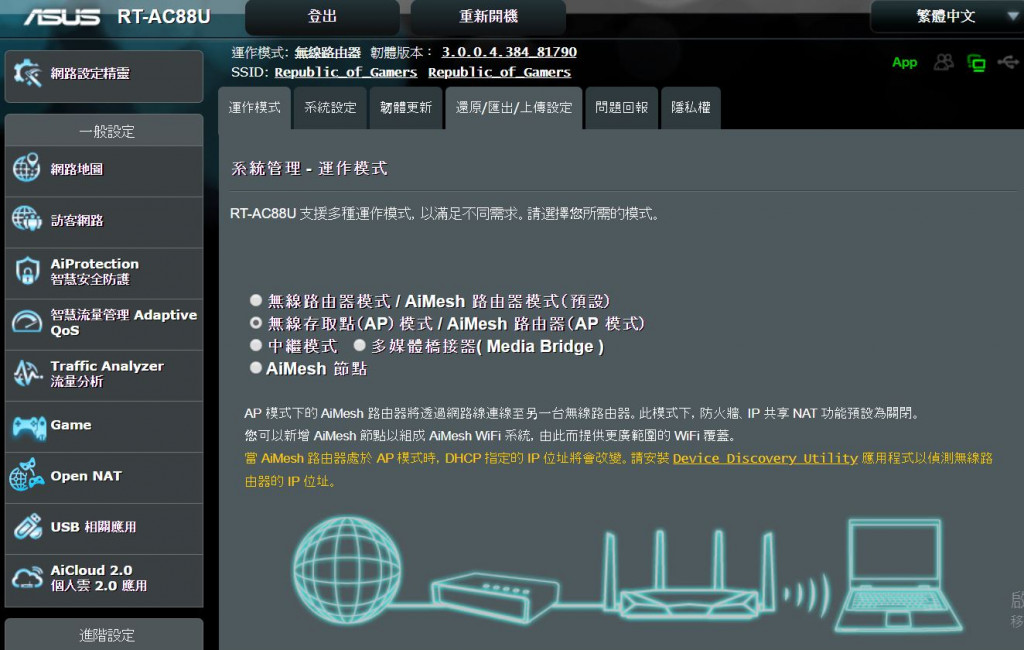Image resolution: width=1024 pixels, height=650 pixels.
Task: Open the Device Discovery Utility link
Action: pyautogui.click(x=765, y=458)
